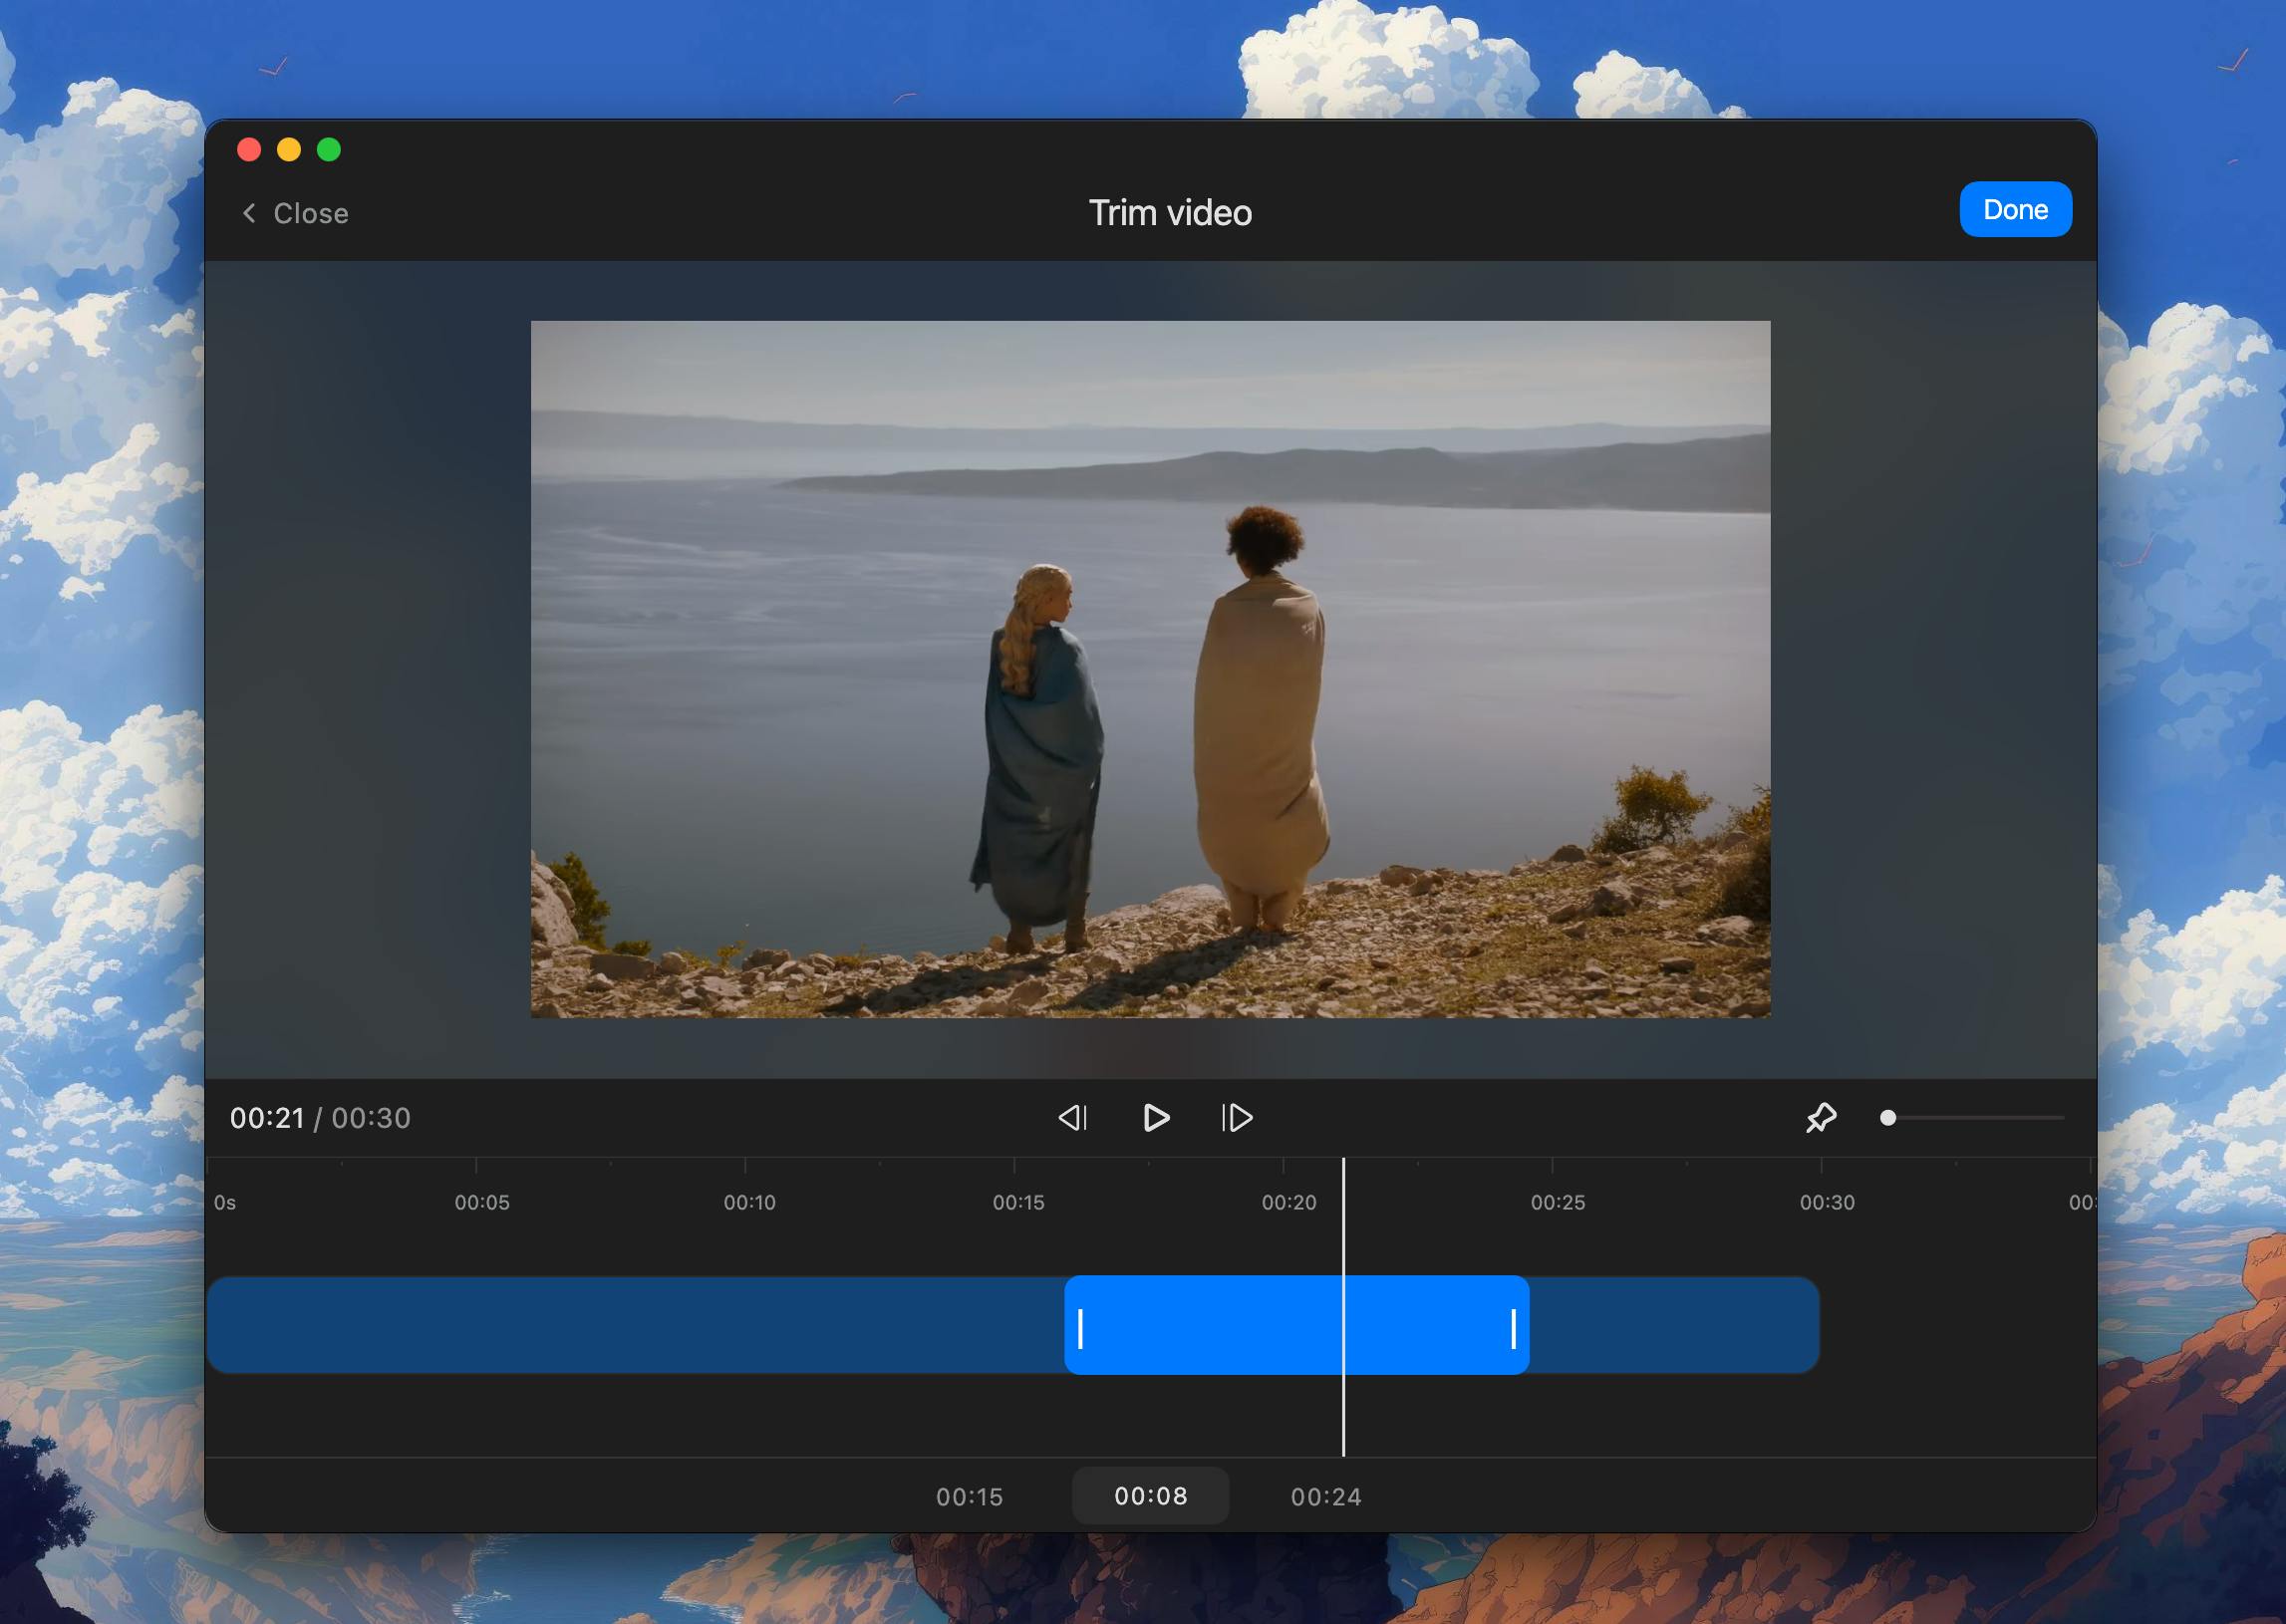The width and height of the screenshot is (2286, 1624).
Task: Click the 00:10 timeline ruler mark
Action: coord(750,1202)
